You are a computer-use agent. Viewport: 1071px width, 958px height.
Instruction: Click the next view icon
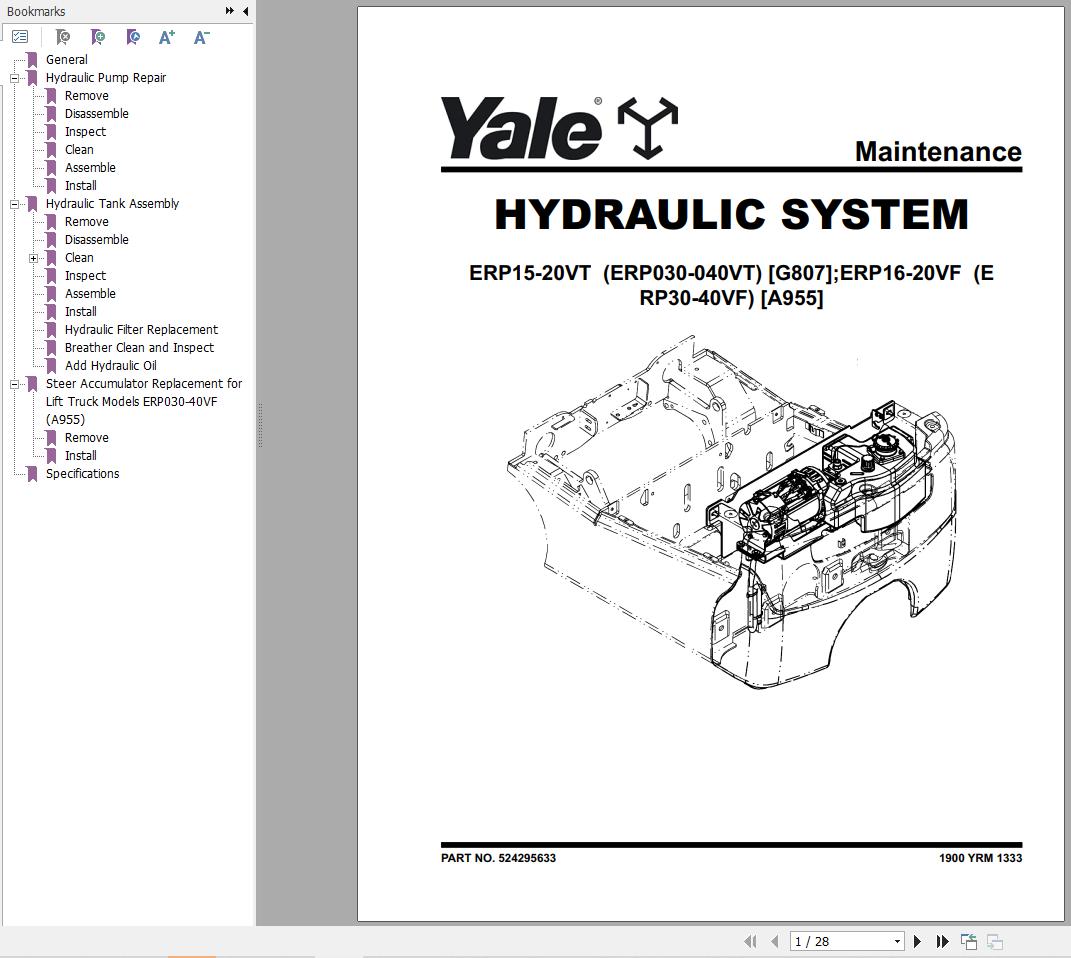tap(994, 942)
